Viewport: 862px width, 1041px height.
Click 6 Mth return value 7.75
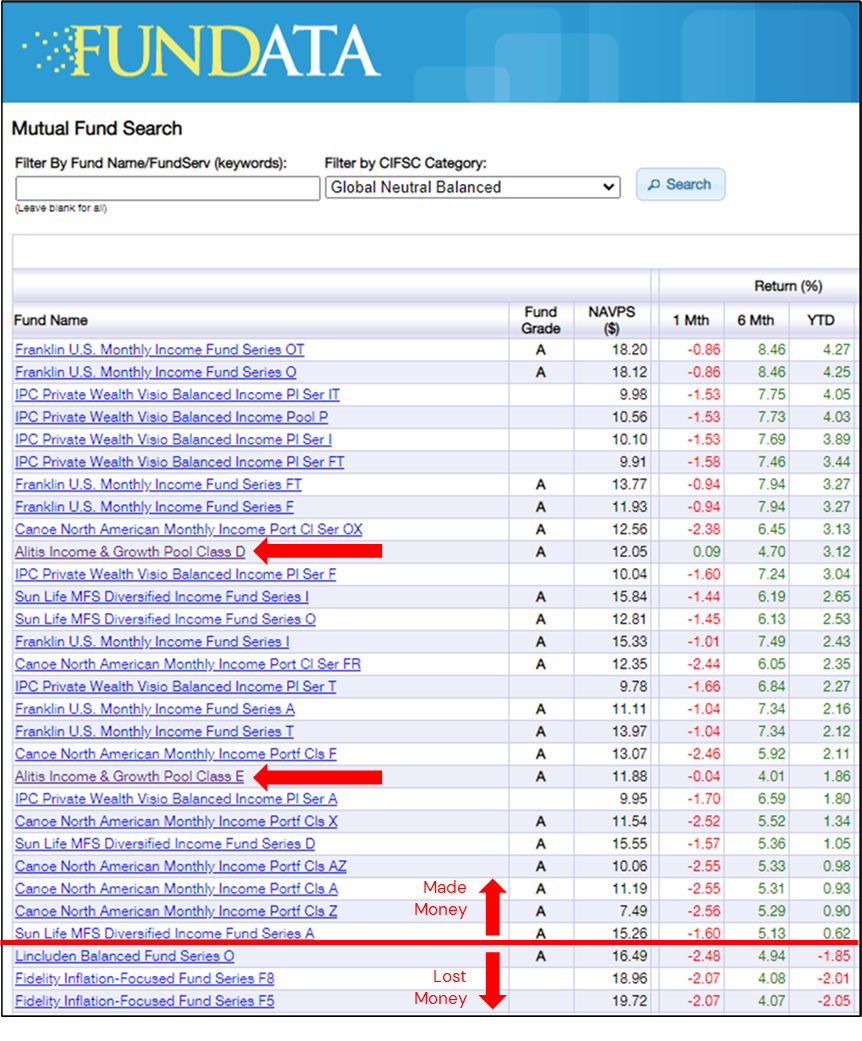tap(772, 395)
